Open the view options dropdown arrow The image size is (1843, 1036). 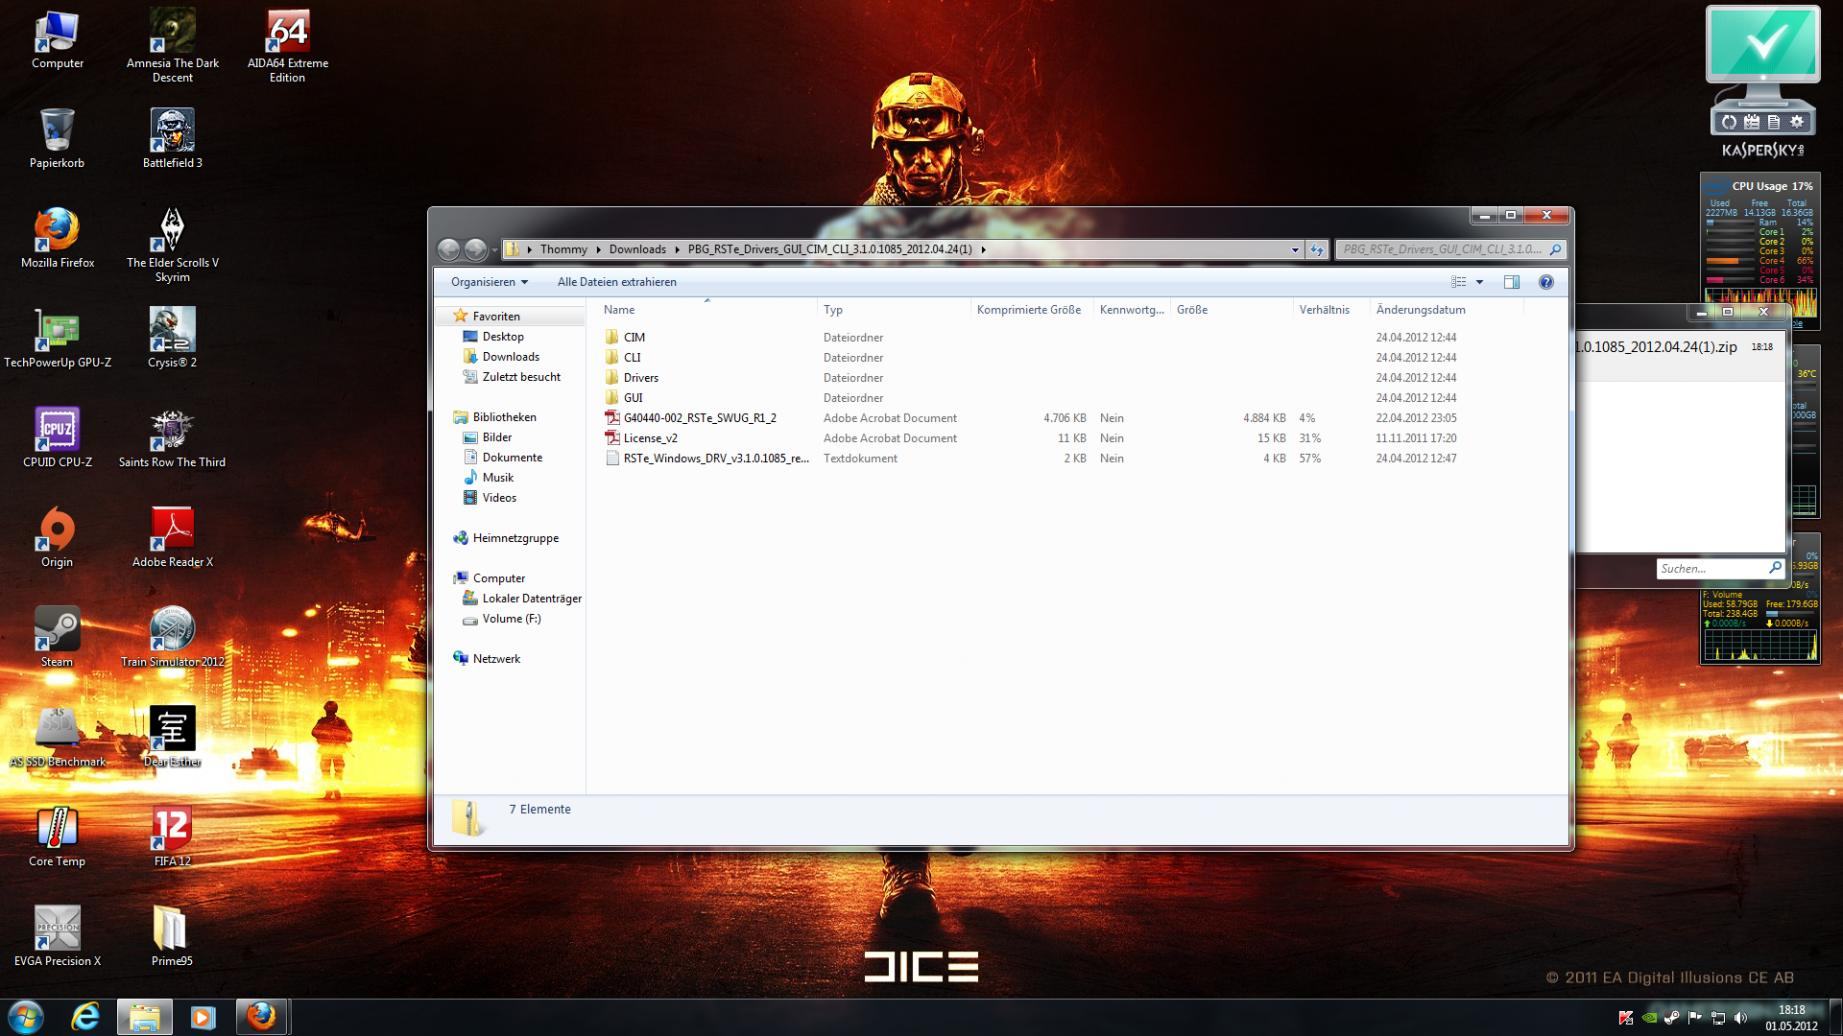pyautogui.click(x=1480, y=282)
